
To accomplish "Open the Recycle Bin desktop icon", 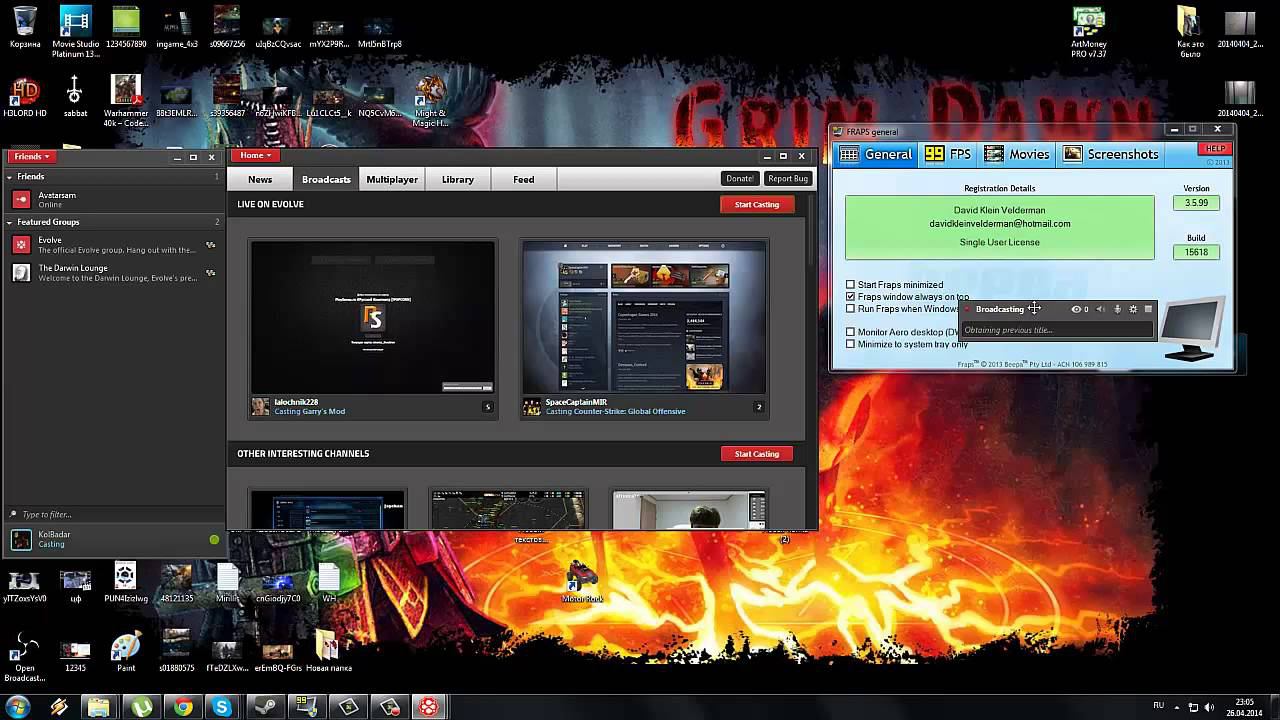I will point(25,26).
